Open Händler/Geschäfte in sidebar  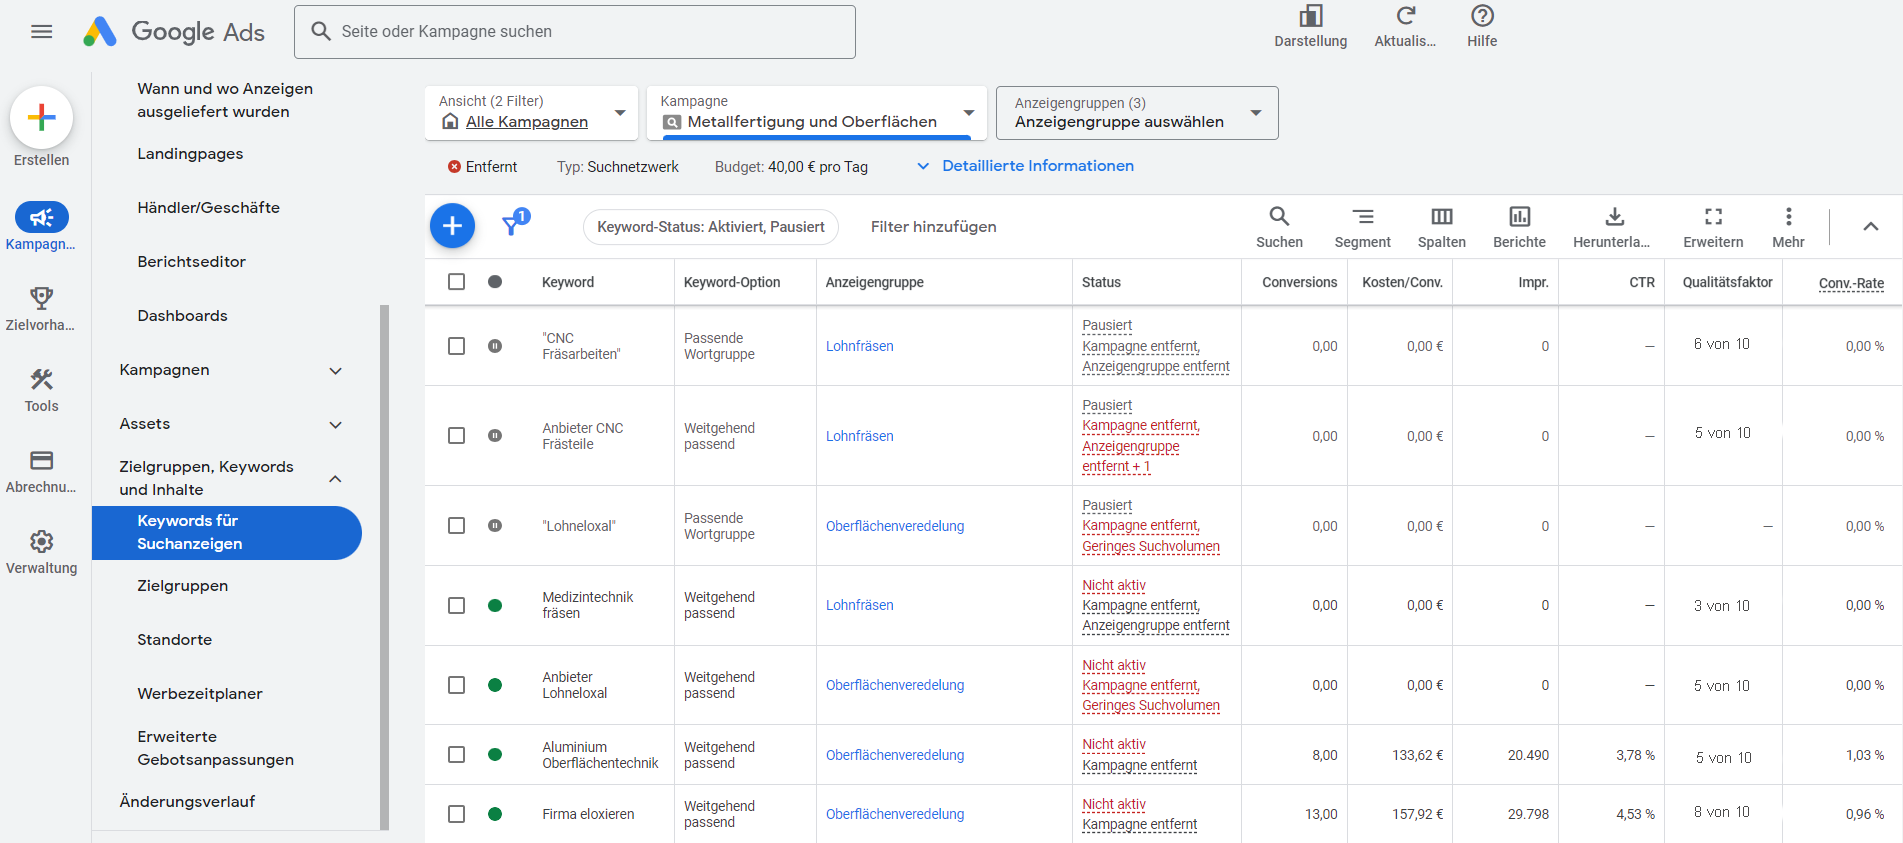click(208, 208)
